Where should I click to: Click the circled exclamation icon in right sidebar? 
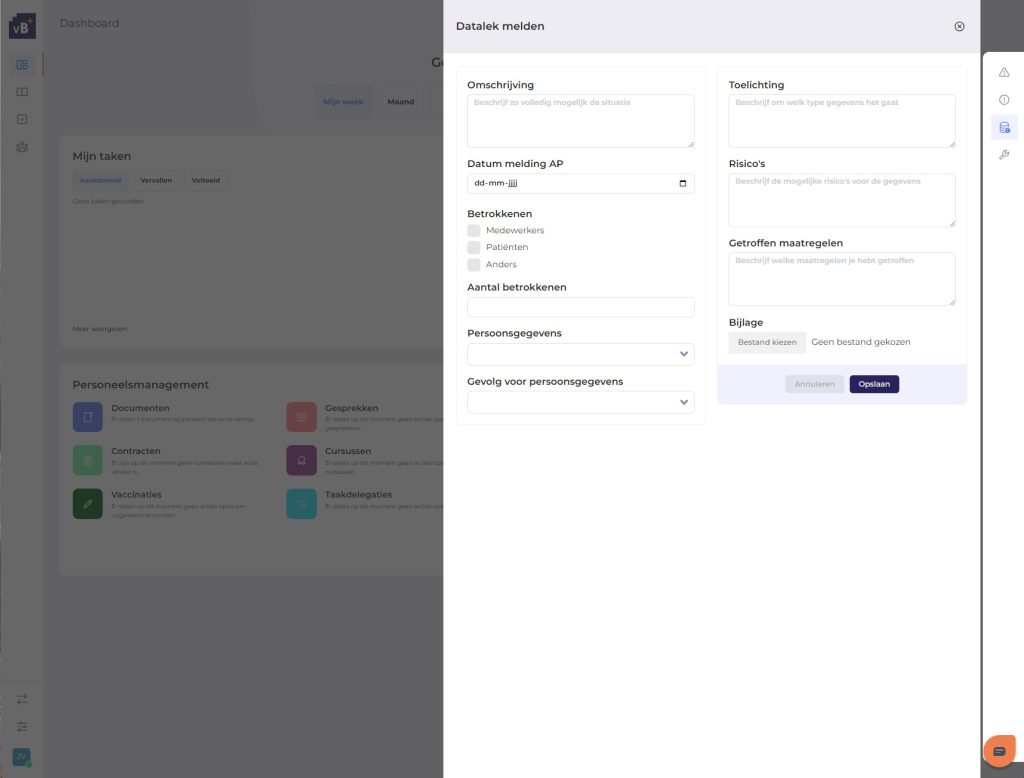pos(1004,100)
